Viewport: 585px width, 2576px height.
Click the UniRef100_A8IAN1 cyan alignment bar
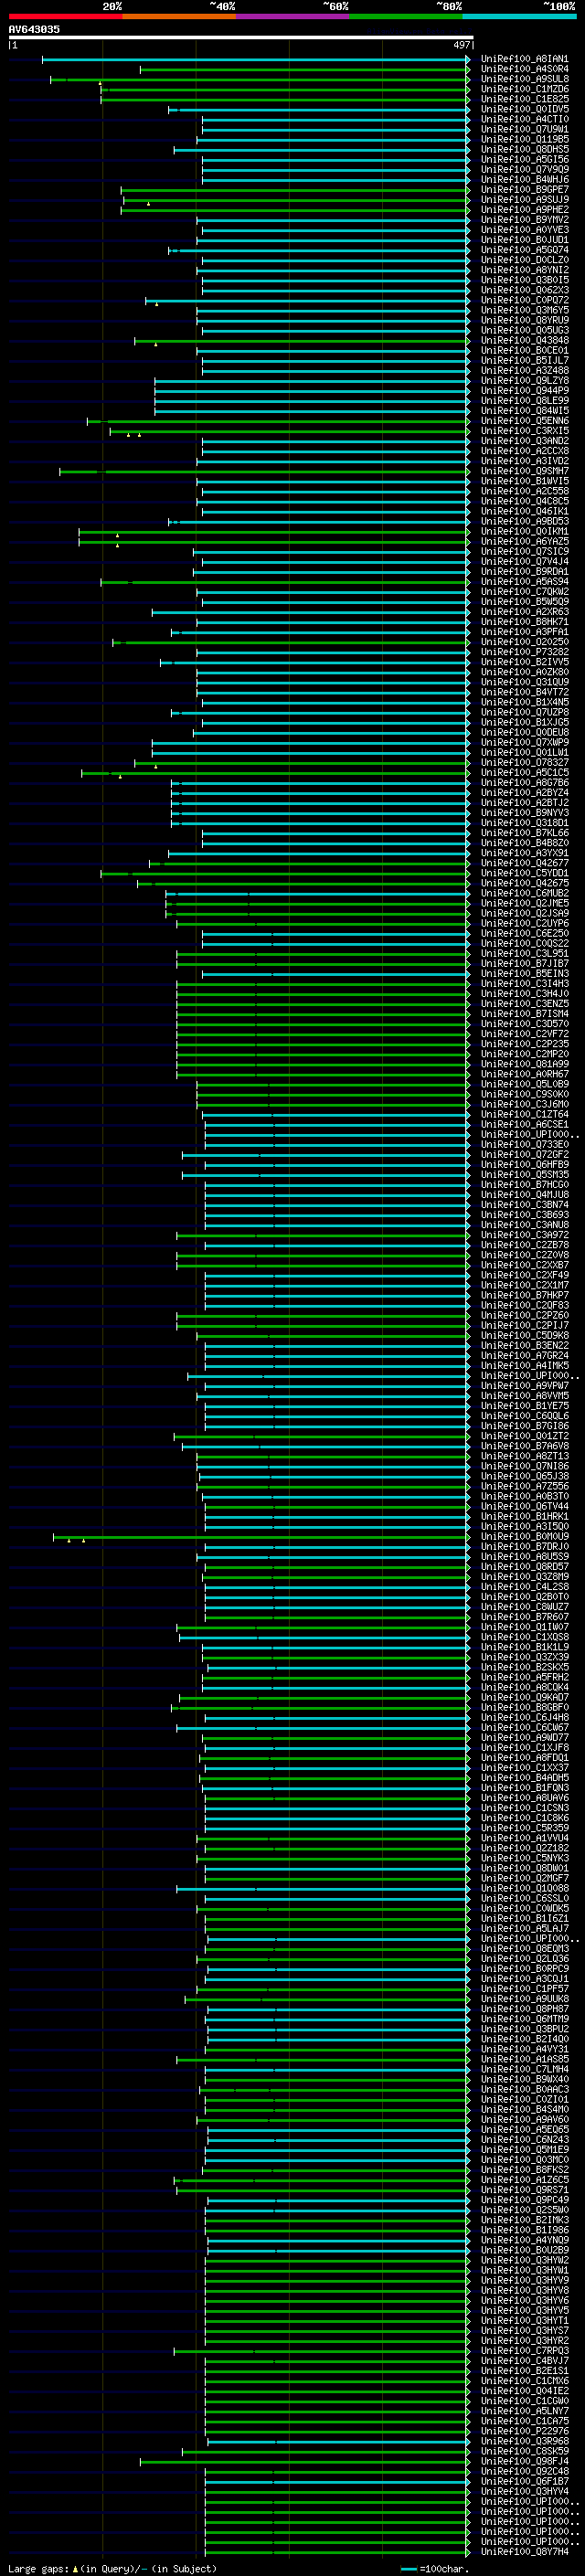pyautogui.click(x=256, y=59)
